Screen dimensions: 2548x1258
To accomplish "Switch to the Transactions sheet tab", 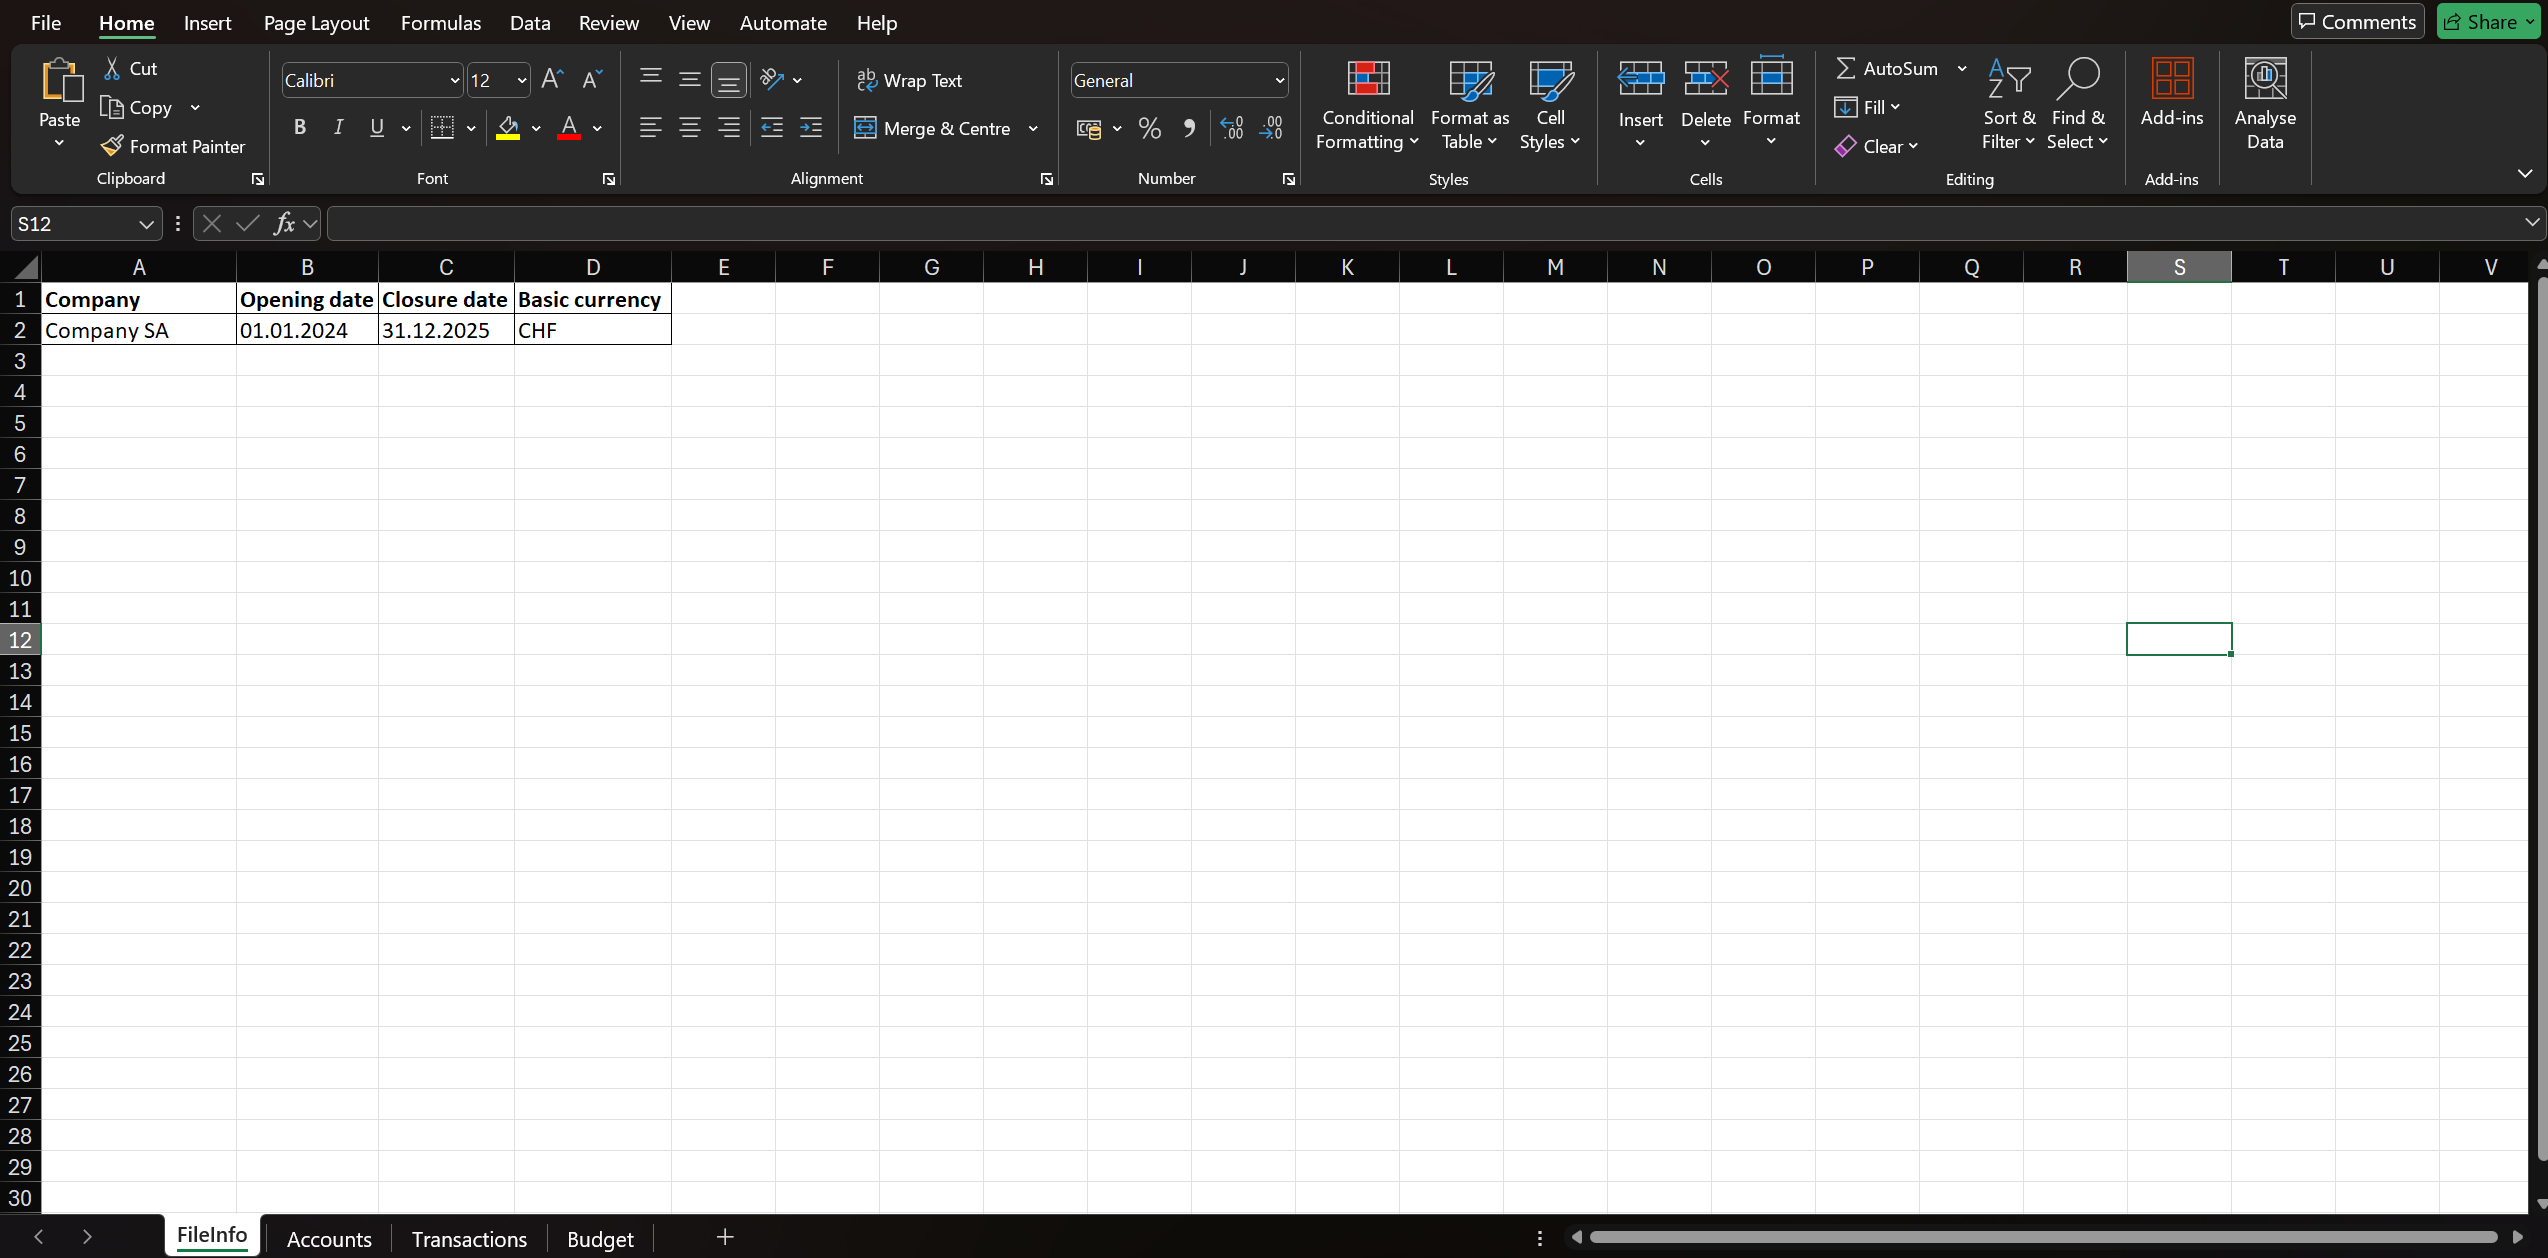I will point(469,1238).
